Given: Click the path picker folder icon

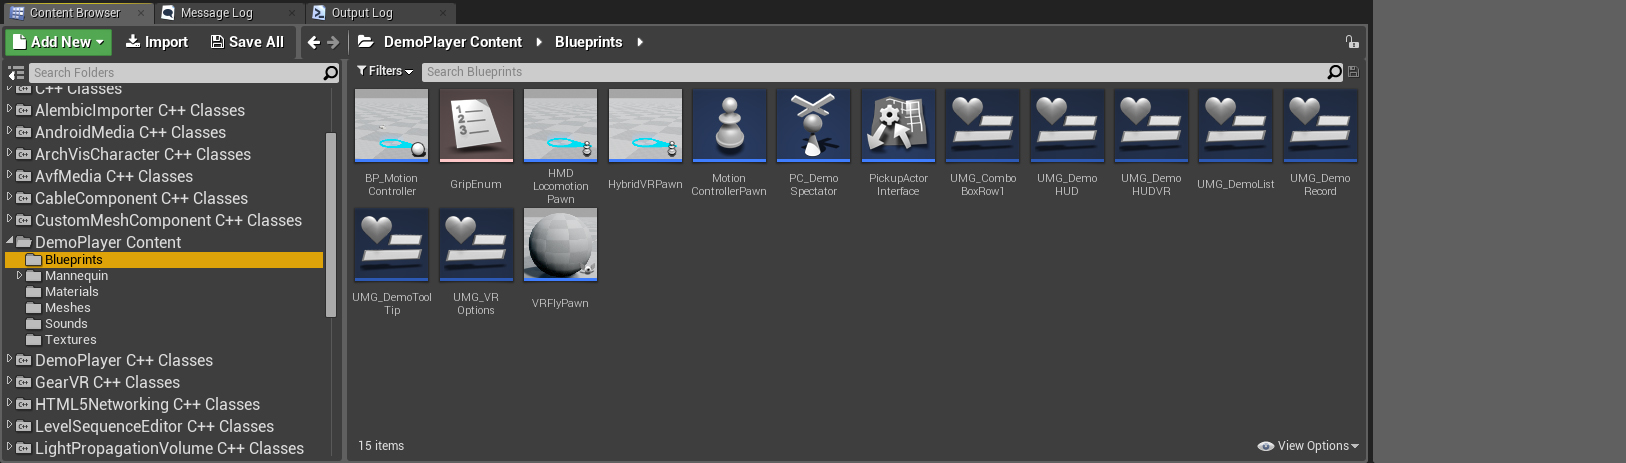Looking at the screenshot, I should [x=366, y=42].
